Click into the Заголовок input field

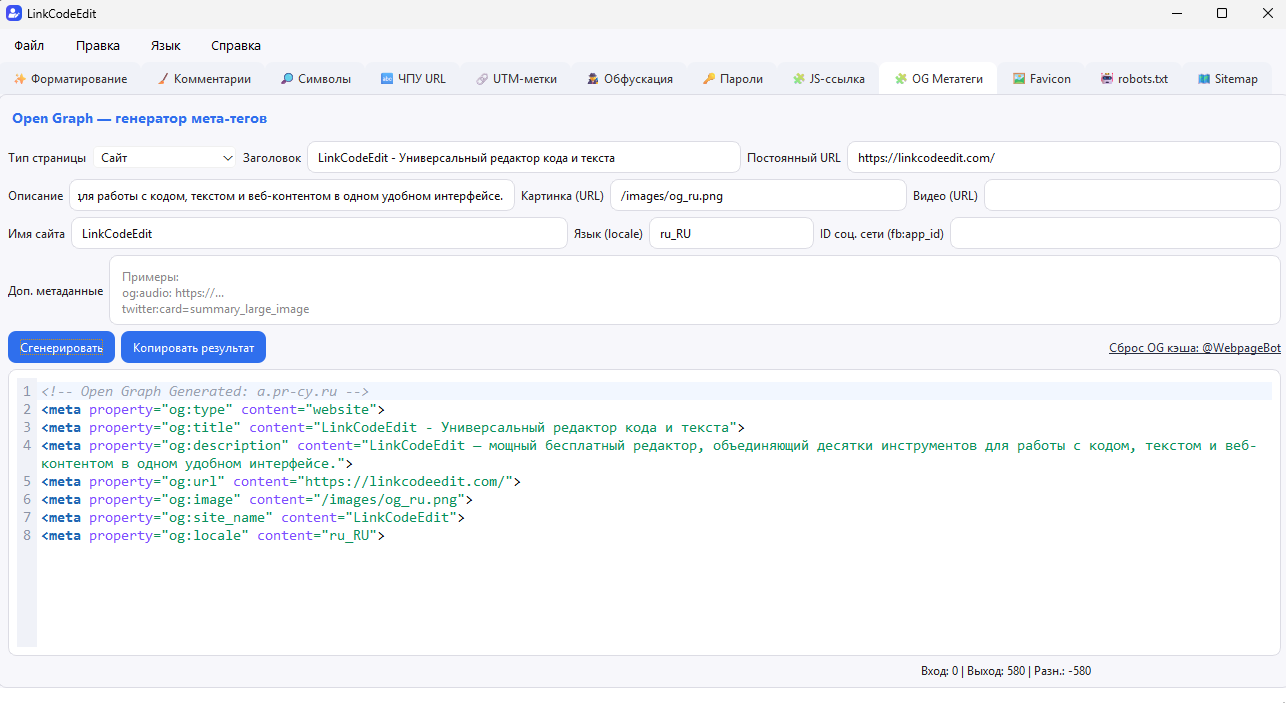[x=524, y=157]
